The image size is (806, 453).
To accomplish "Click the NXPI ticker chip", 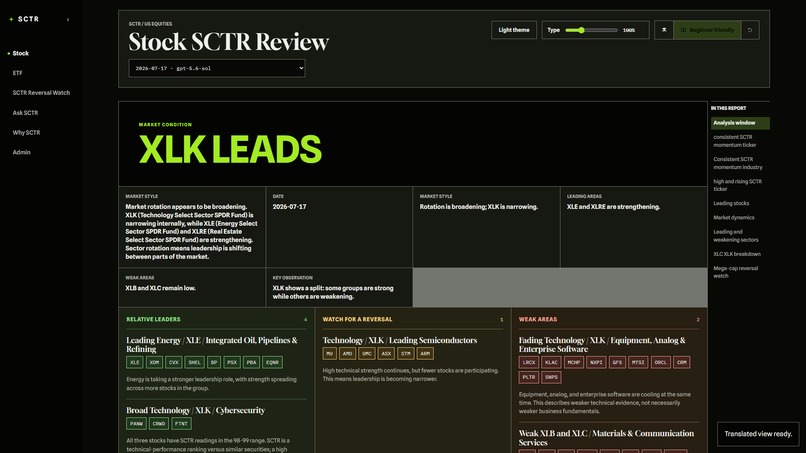I will pyautogui.click(x=596, y=363).
